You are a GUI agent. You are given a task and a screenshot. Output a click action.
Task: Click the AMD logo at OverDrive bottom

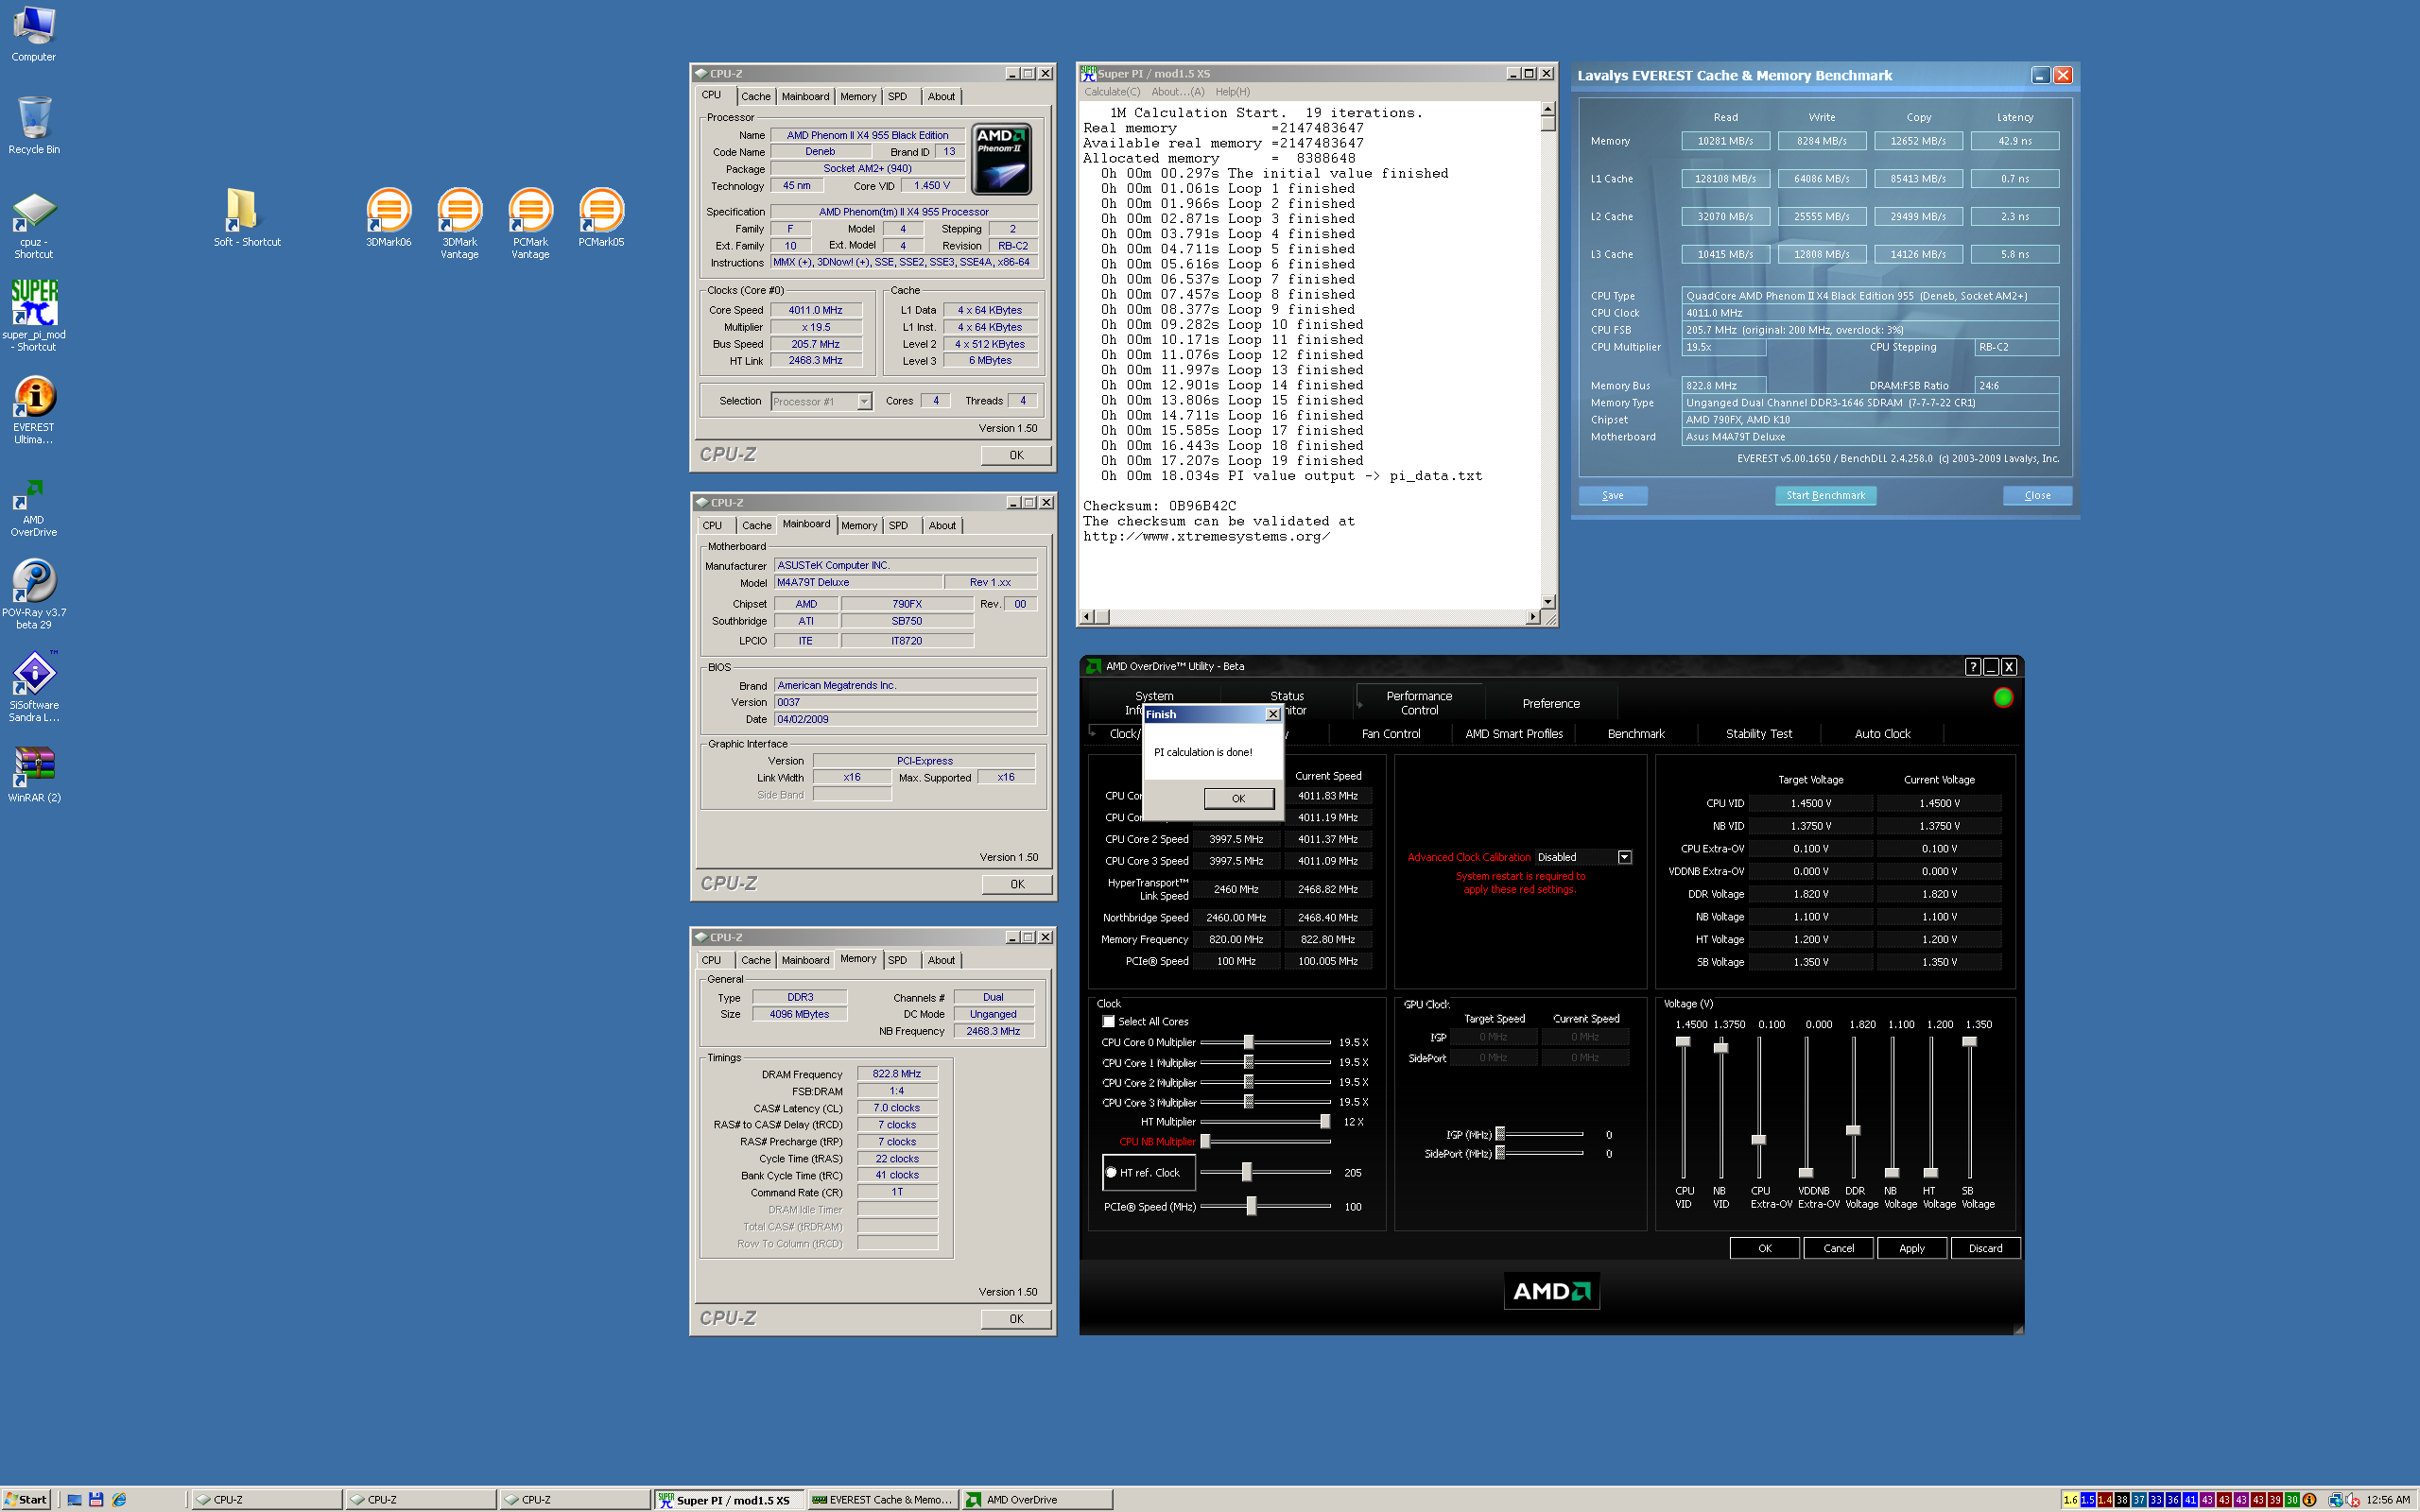coord(1552,1291)
